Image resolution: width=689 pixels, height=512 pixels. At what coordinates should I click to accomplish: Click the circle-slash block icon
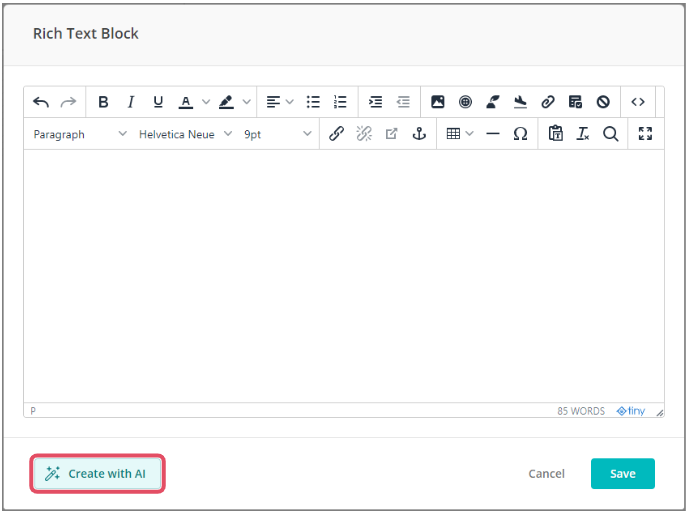[x=603, y=102]
